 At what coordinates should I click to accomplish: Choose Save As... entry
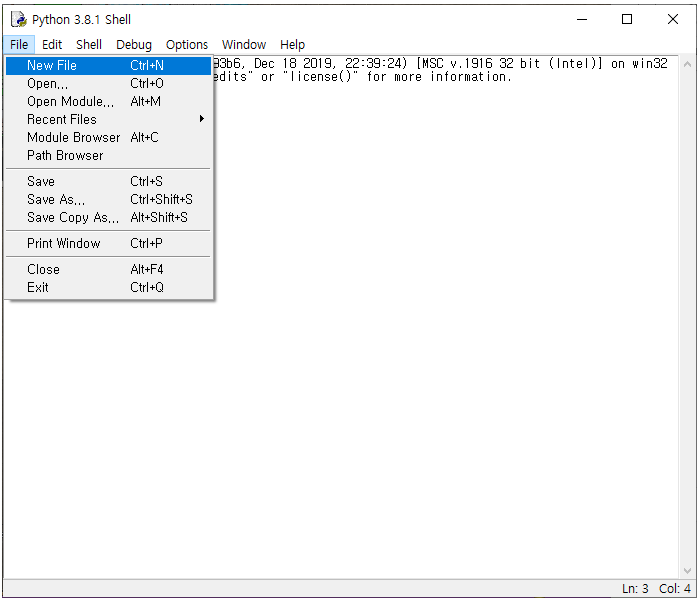[x=108, y=199]
